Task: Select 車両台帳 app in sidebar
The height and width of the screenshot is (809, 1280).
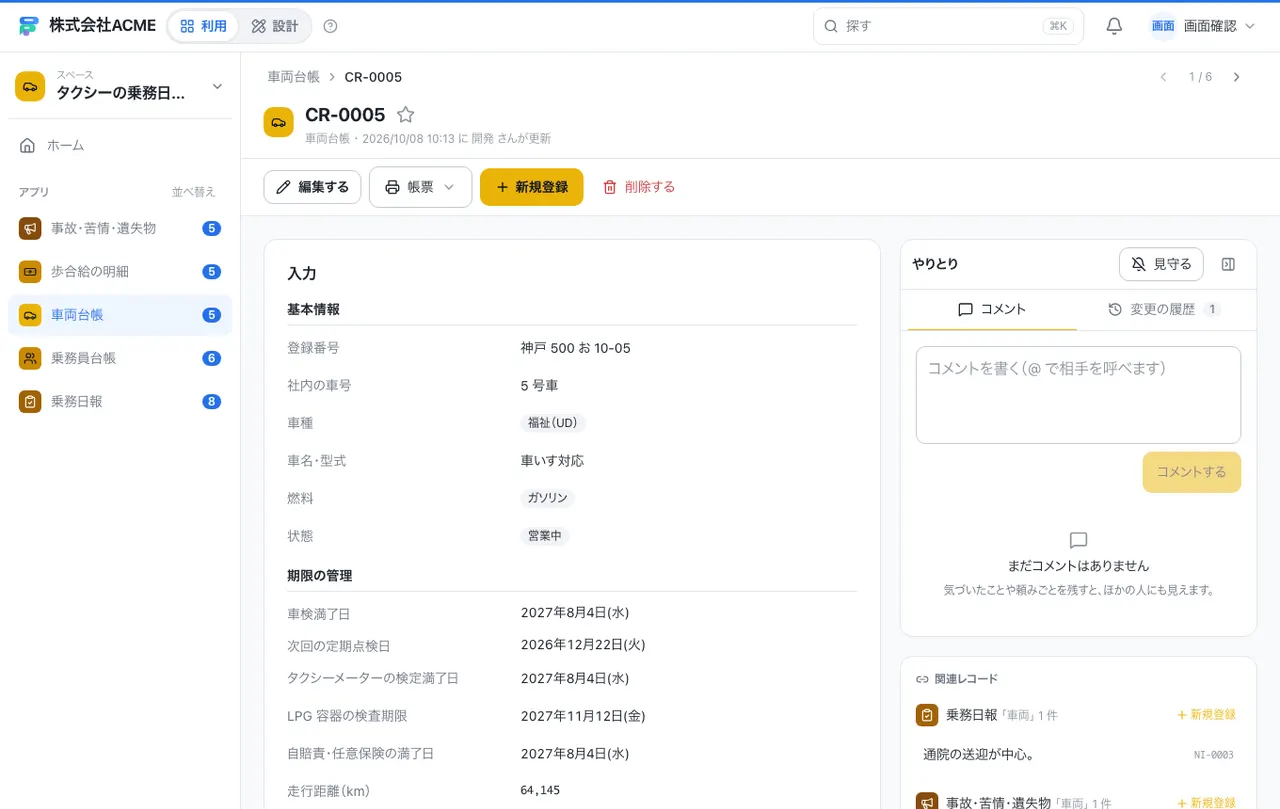Action: pyautogui.click(x=120, y=315)
